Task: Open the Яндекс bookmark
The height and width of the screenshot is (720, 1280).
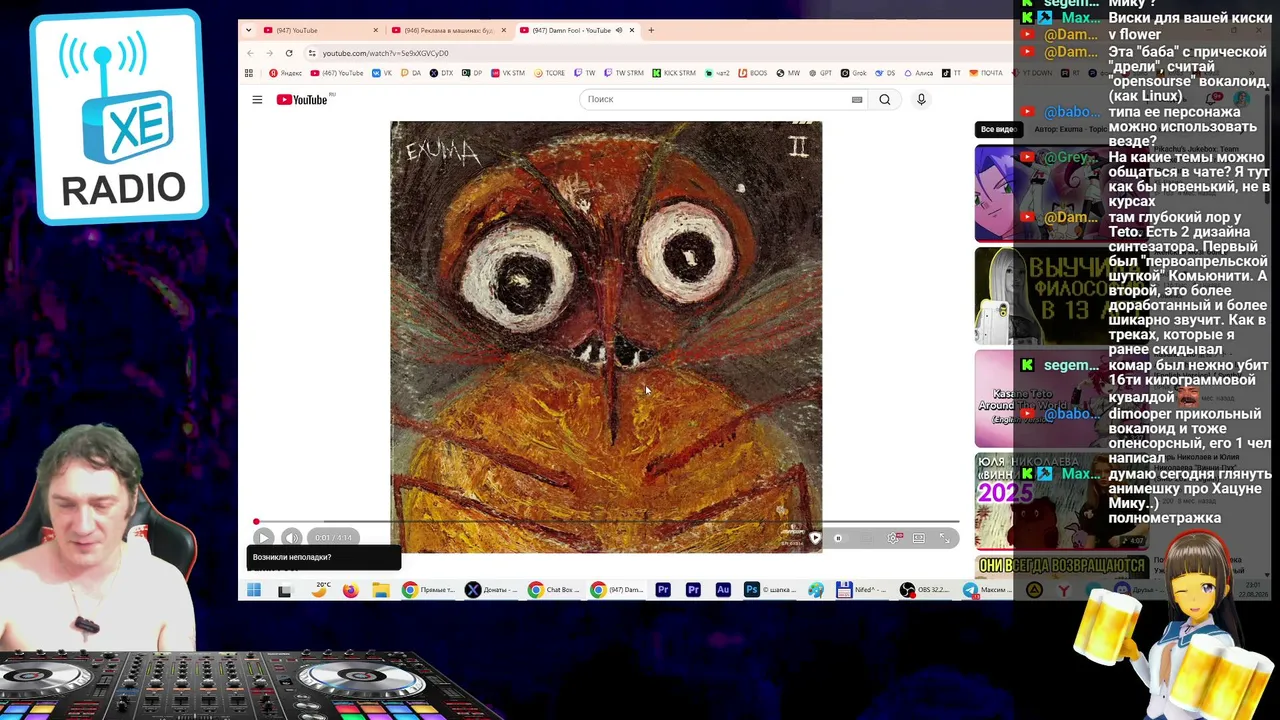Action: tap(286, 73)
